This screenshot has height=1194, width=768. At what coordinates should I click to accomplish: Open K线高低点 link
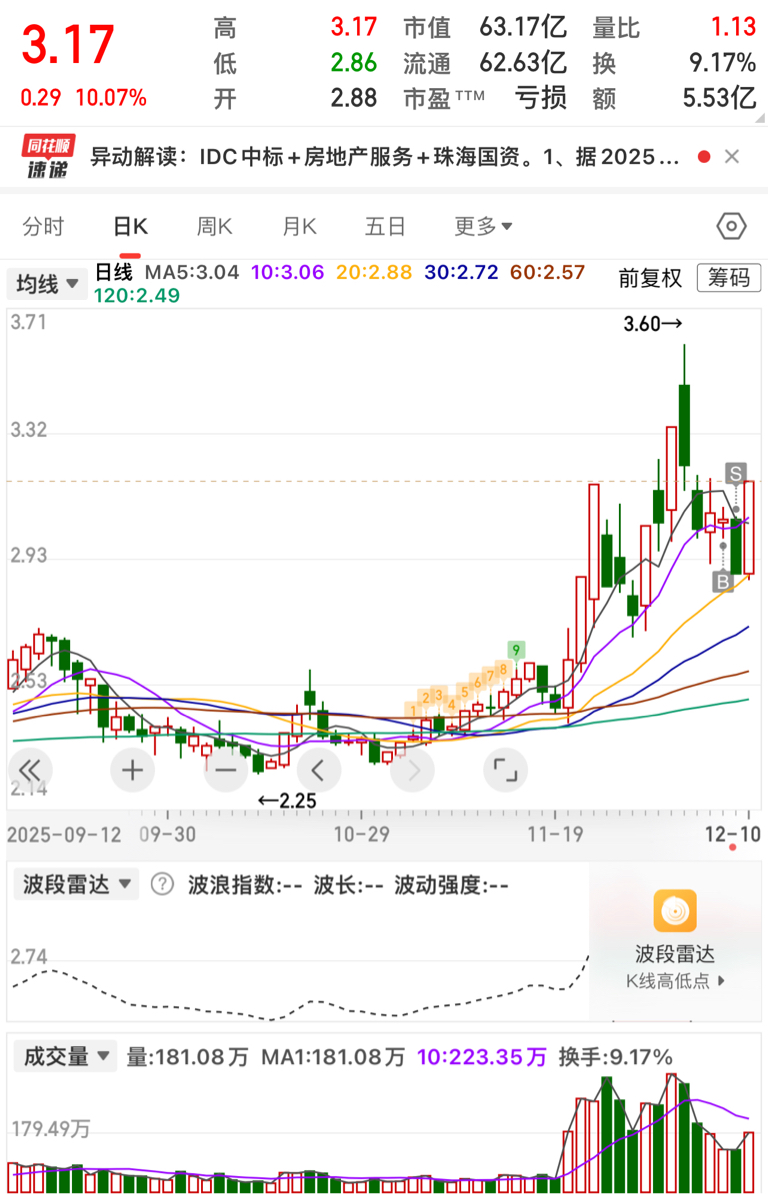point(676,981)
